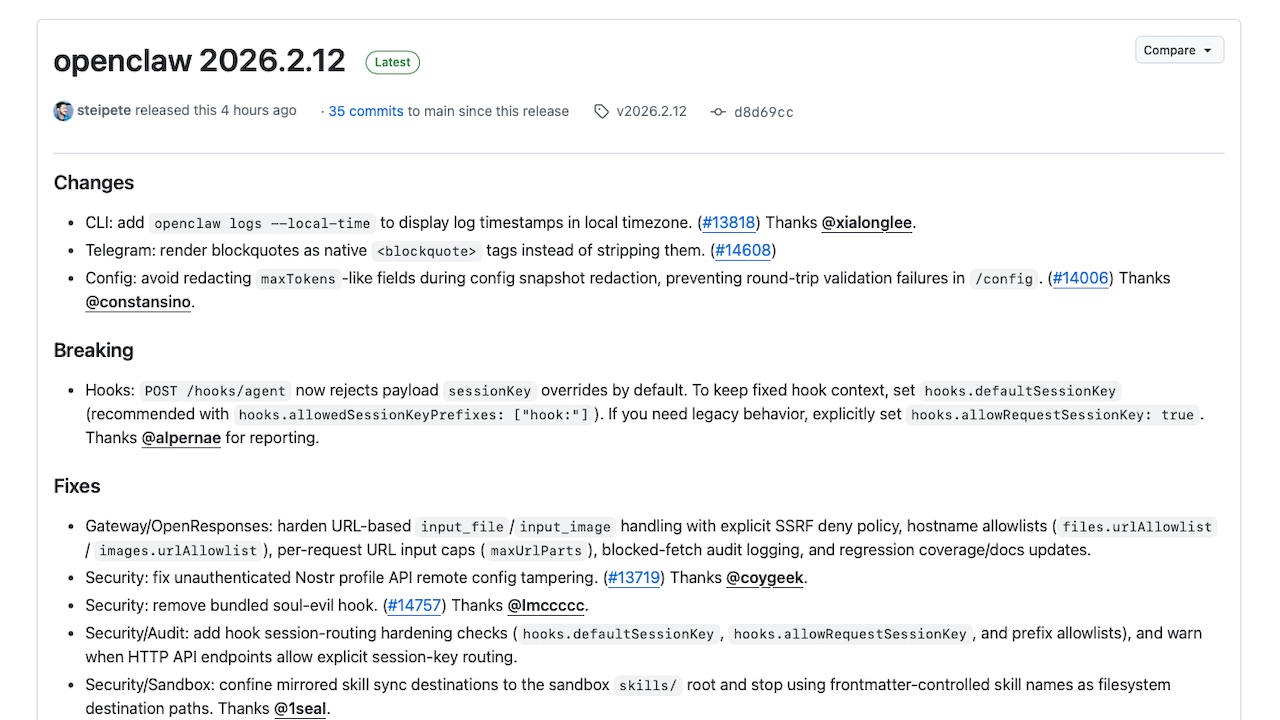Visit @alpernae's profile

181,437
